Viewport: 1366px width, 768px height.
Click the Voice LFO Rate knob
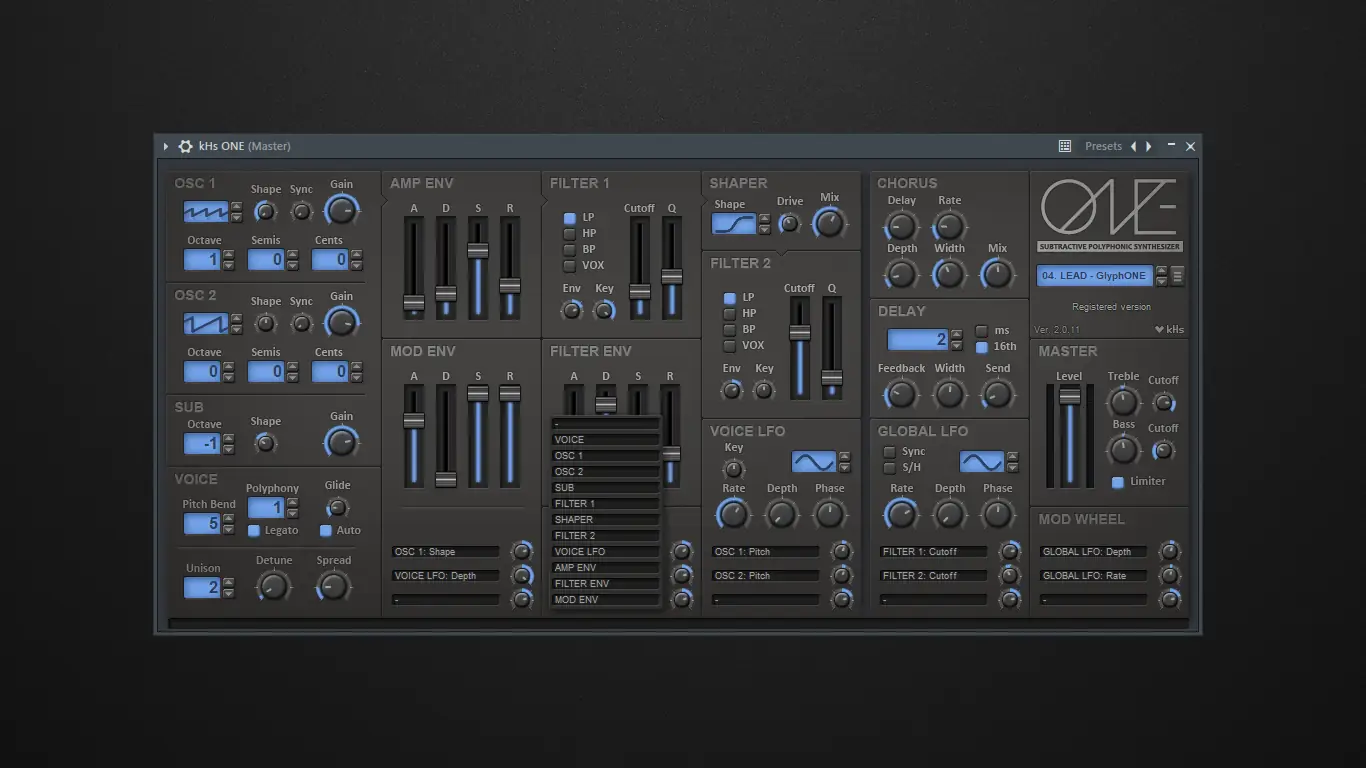click(x=733, y=514)
